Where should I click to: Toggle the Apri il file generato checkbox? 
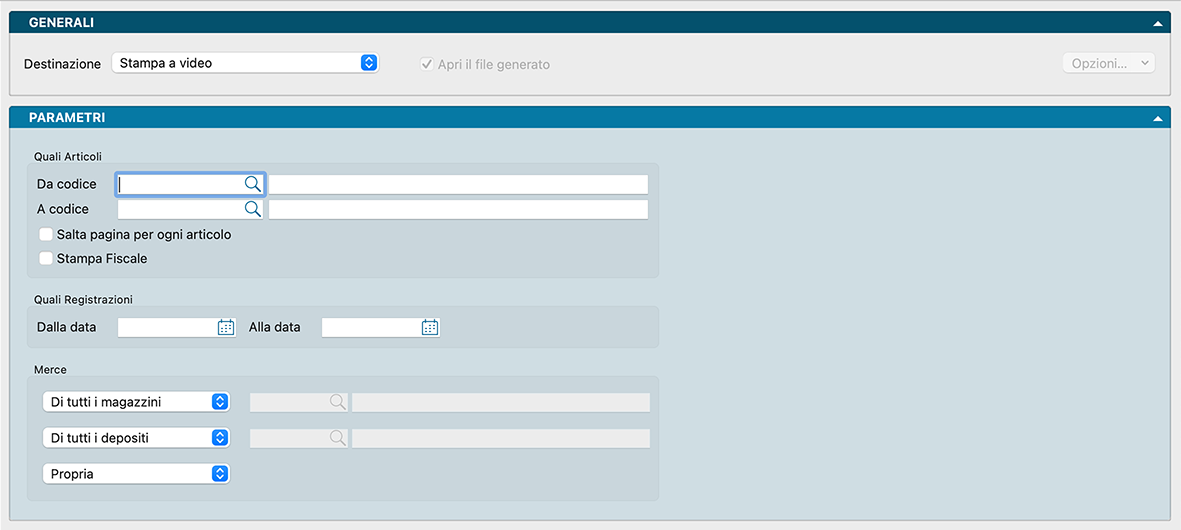tap(427, 64)
